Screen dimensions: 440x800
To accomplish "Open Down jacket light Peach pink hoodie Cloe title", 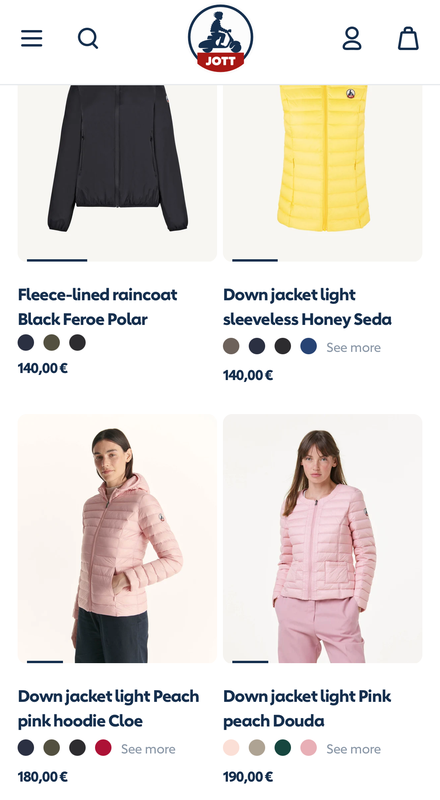I will coord(109,708).
